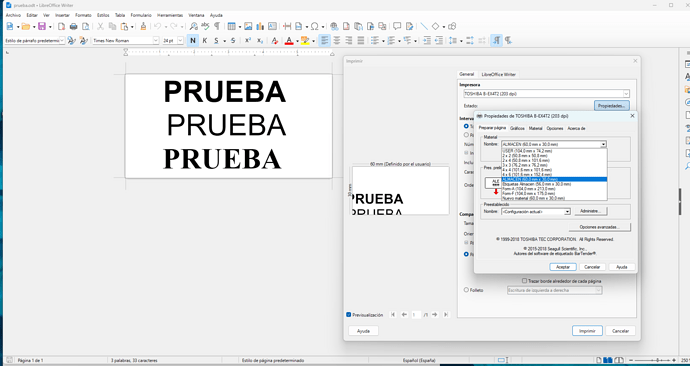Toggle Bold with the N button
This screenshot has height=366, width=690.
tap(193, 40)
